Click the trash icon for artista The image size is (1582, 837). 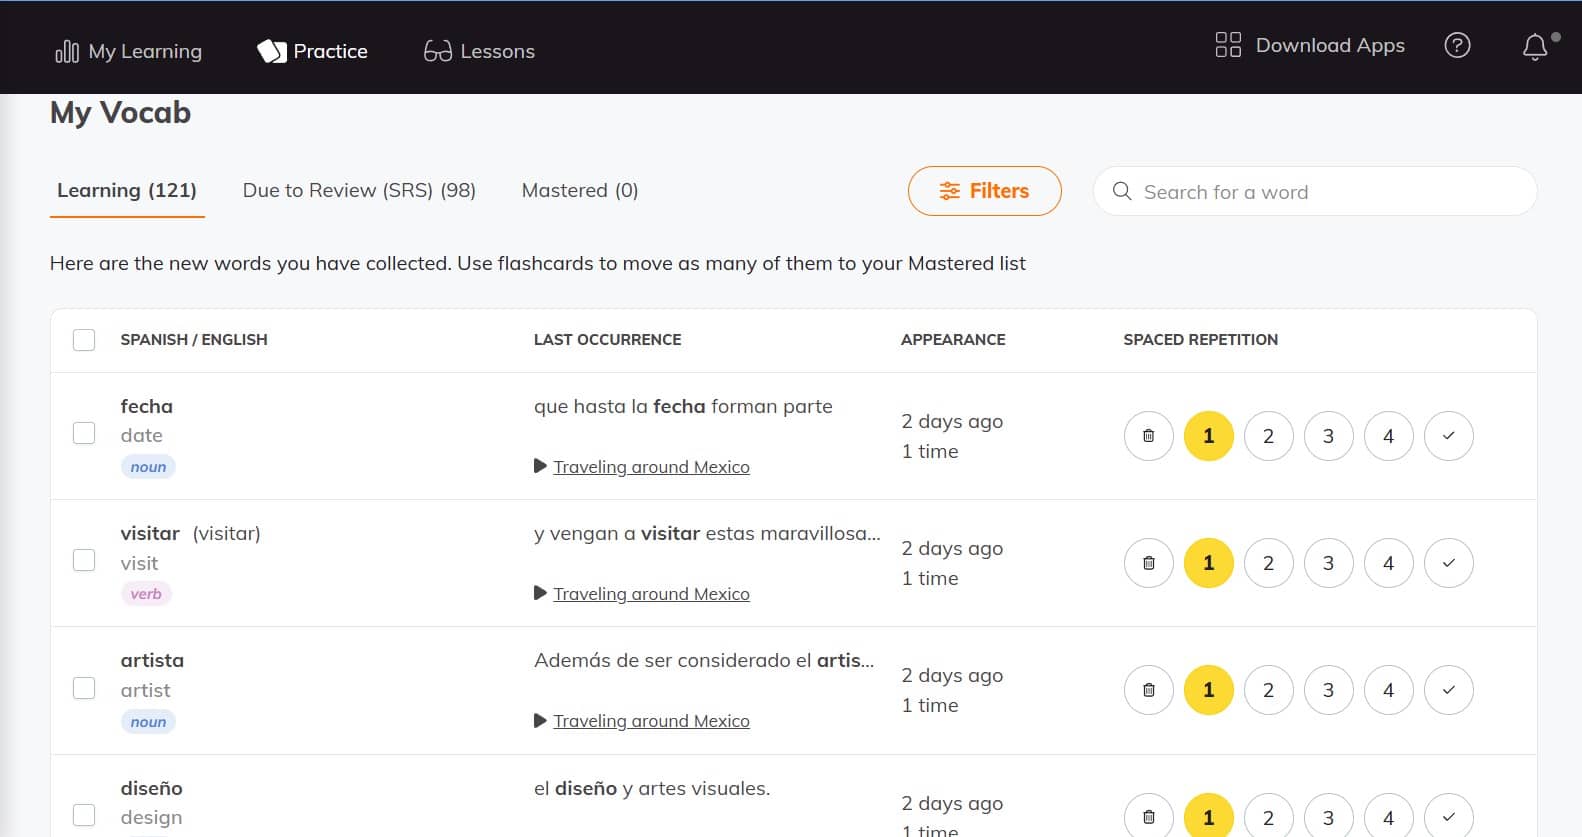click(1148, 690)
